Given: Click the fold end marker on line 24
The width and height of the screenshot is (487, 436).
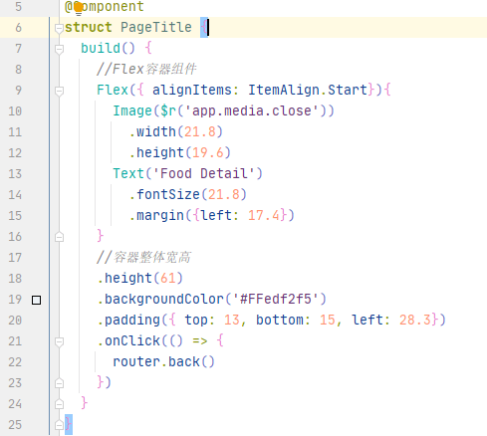Looking at the screenshot, I should (59, 404).
